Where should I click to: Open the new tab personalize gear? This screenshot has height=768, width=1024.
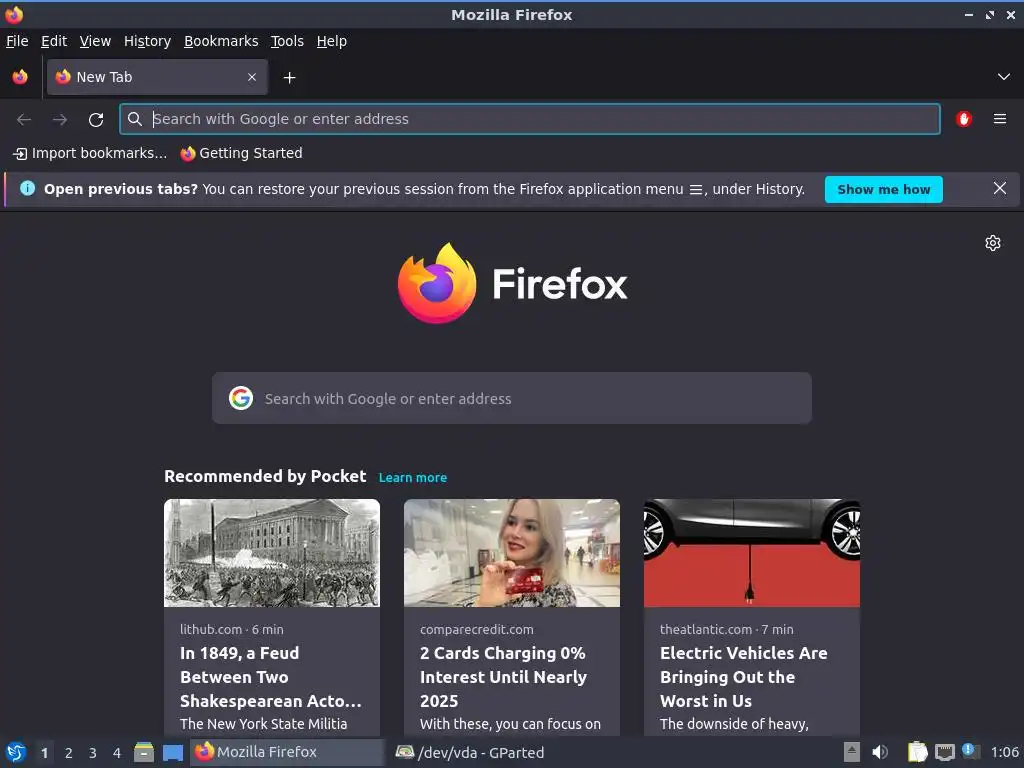click(993, 243)
